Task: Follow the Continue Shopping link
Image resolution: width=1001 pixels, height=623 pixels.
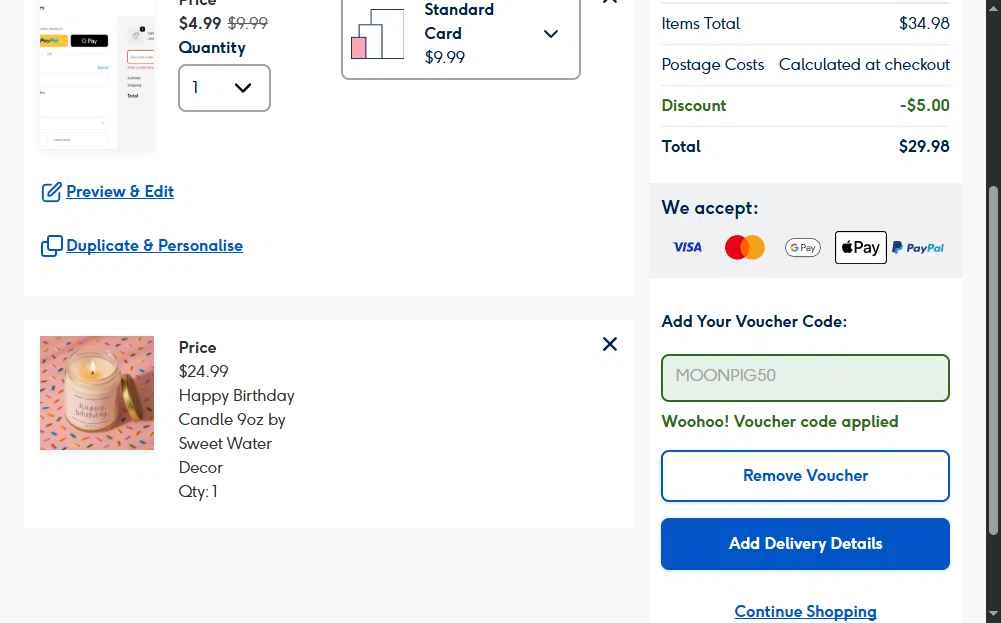Action: [x=805, y=611]
